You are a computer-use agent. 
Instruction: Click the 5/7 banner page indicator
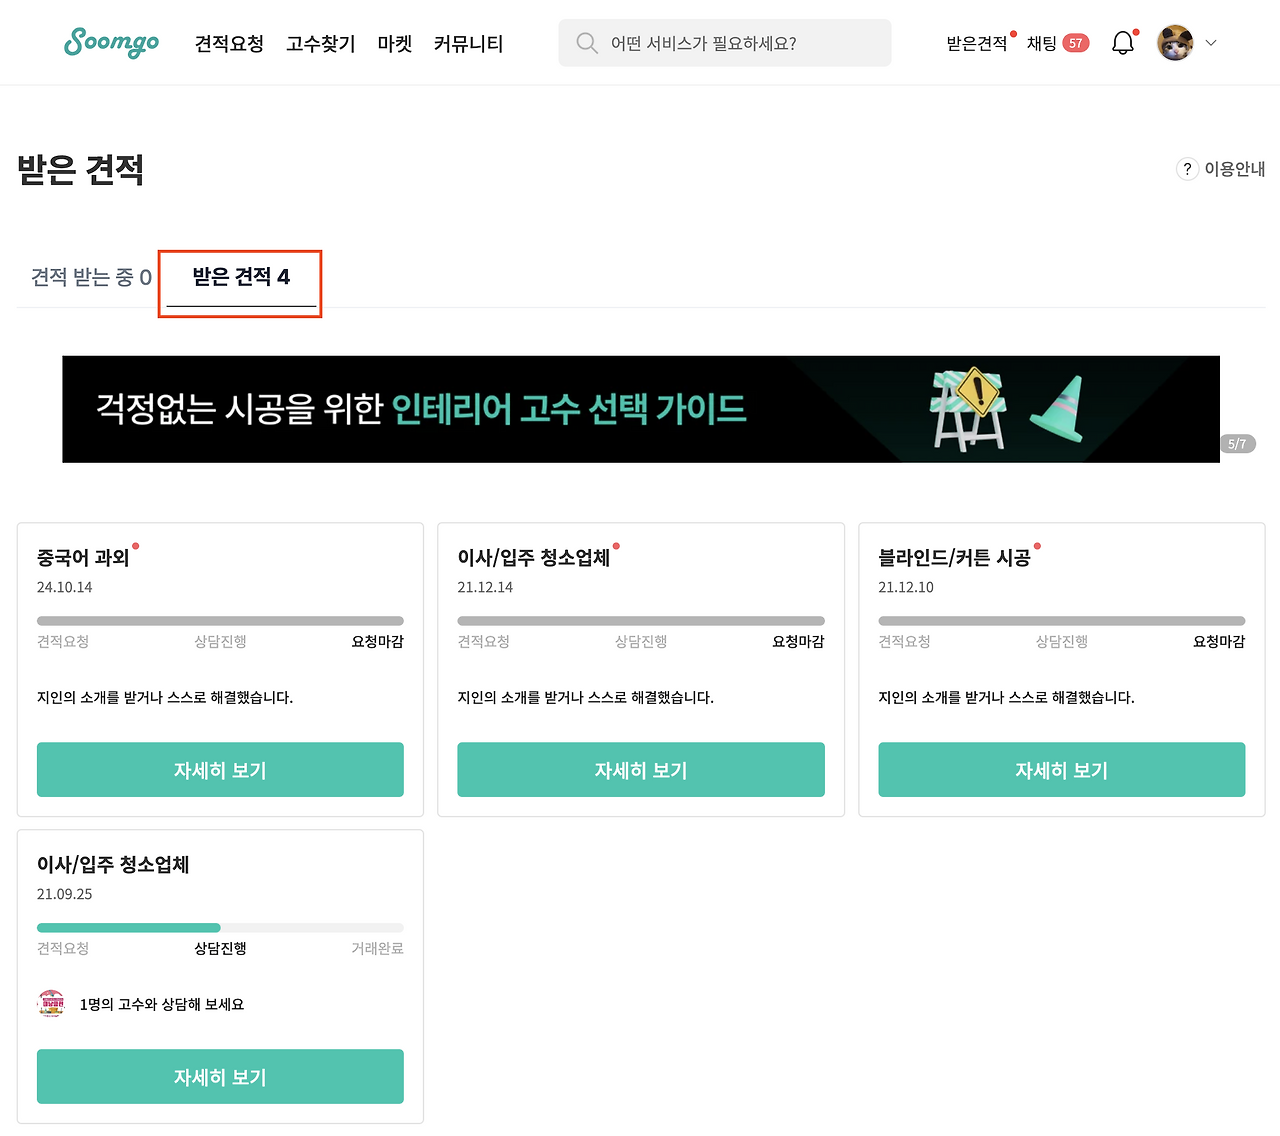click(1237, 444)
